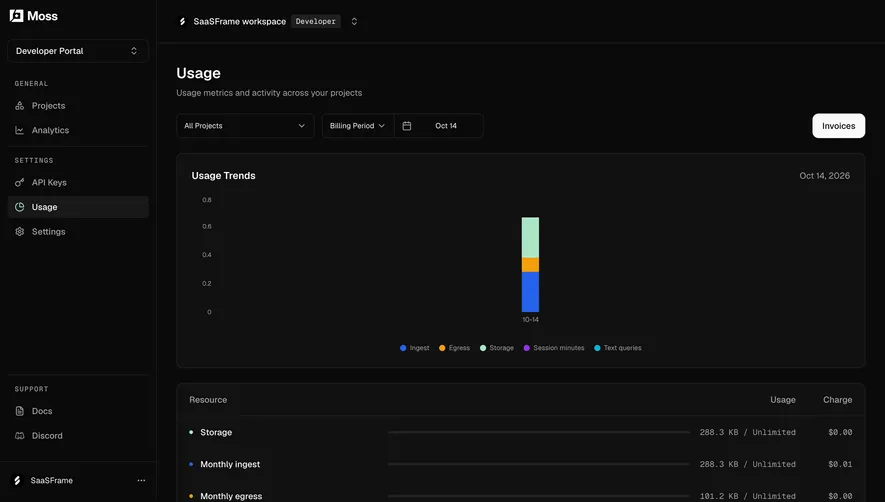The height and width of the screenshot is (502, 885).
Task: Click the Storage usage progress bar
Action: coord(538,432)
